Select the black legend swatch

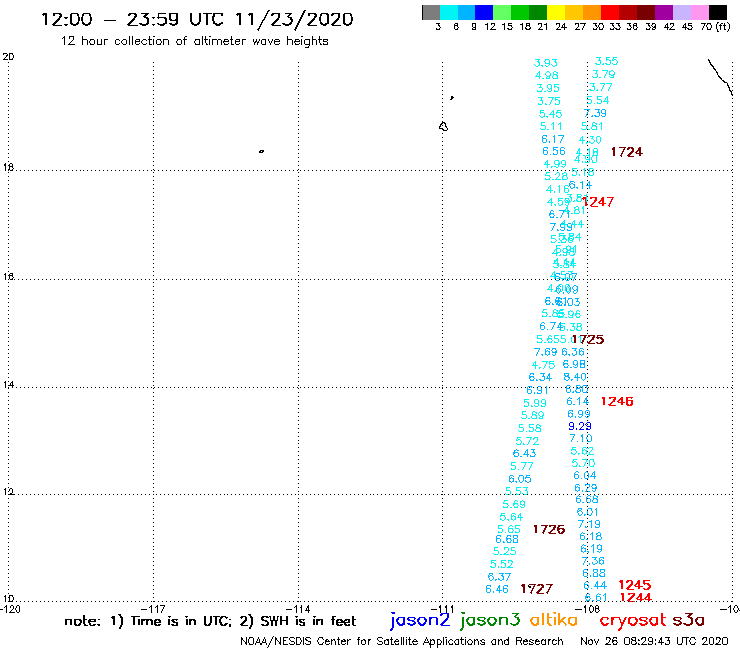point(718,12)
